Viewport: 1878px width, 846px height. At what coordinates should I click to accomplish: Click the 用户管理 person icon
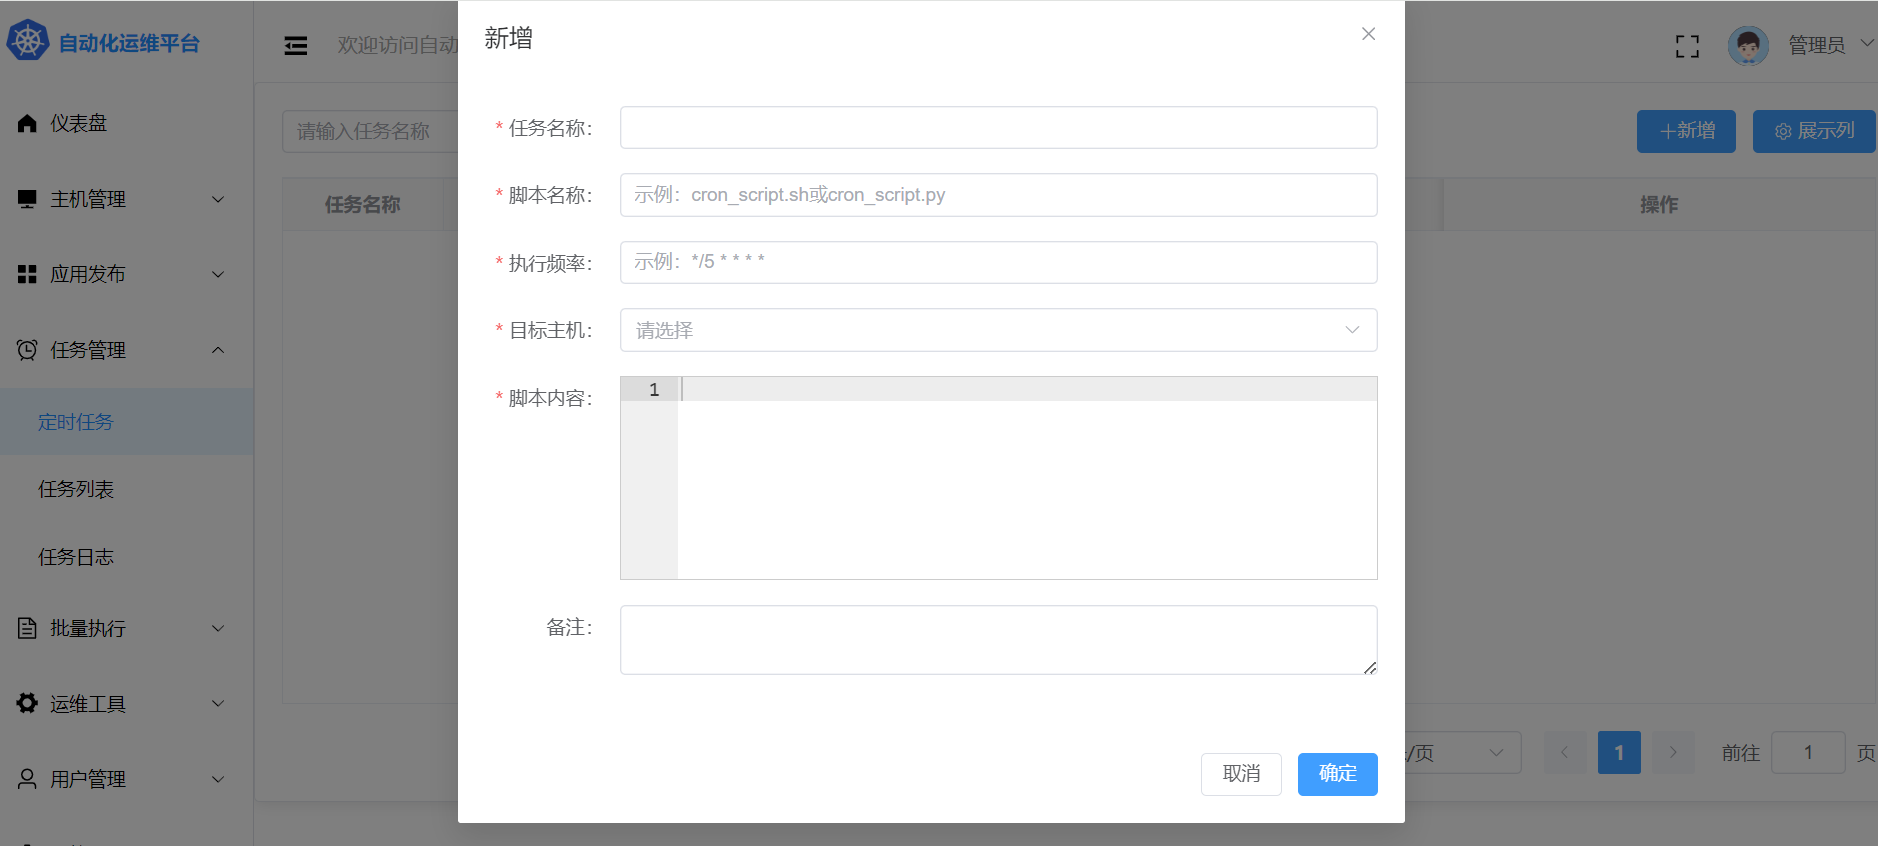click(27, 779)
